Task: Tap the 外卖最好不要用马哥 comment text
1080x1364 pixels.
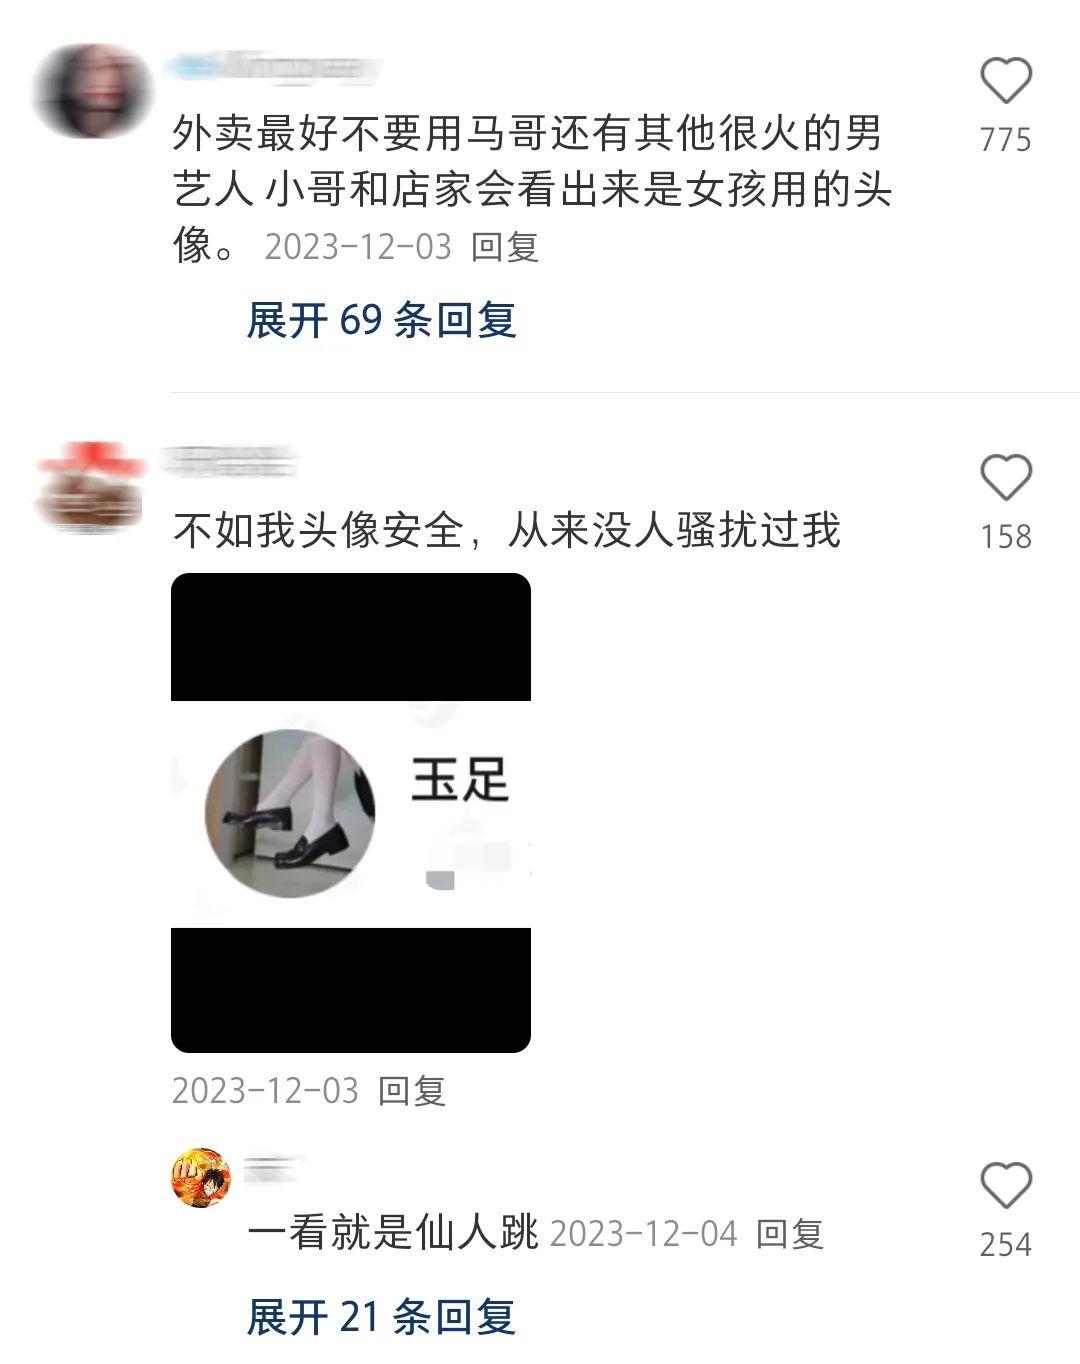Action: [531, 189]
